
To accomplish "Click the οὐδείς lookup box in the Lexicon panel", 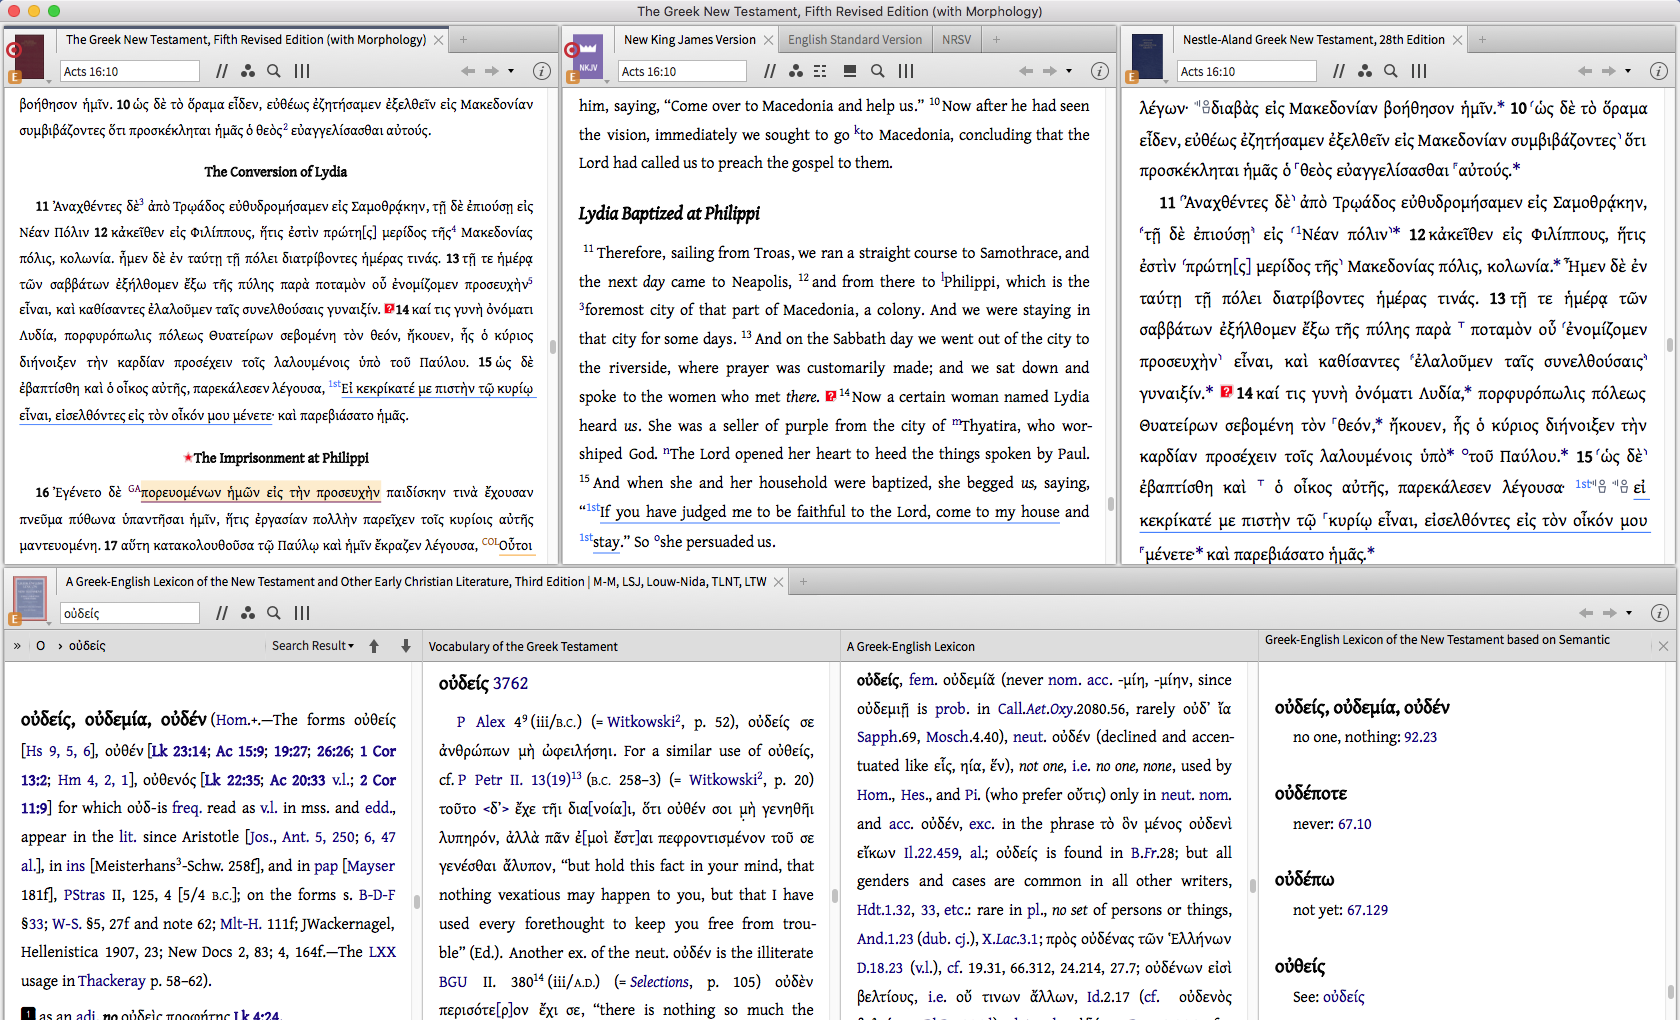I will click(130, 613).
